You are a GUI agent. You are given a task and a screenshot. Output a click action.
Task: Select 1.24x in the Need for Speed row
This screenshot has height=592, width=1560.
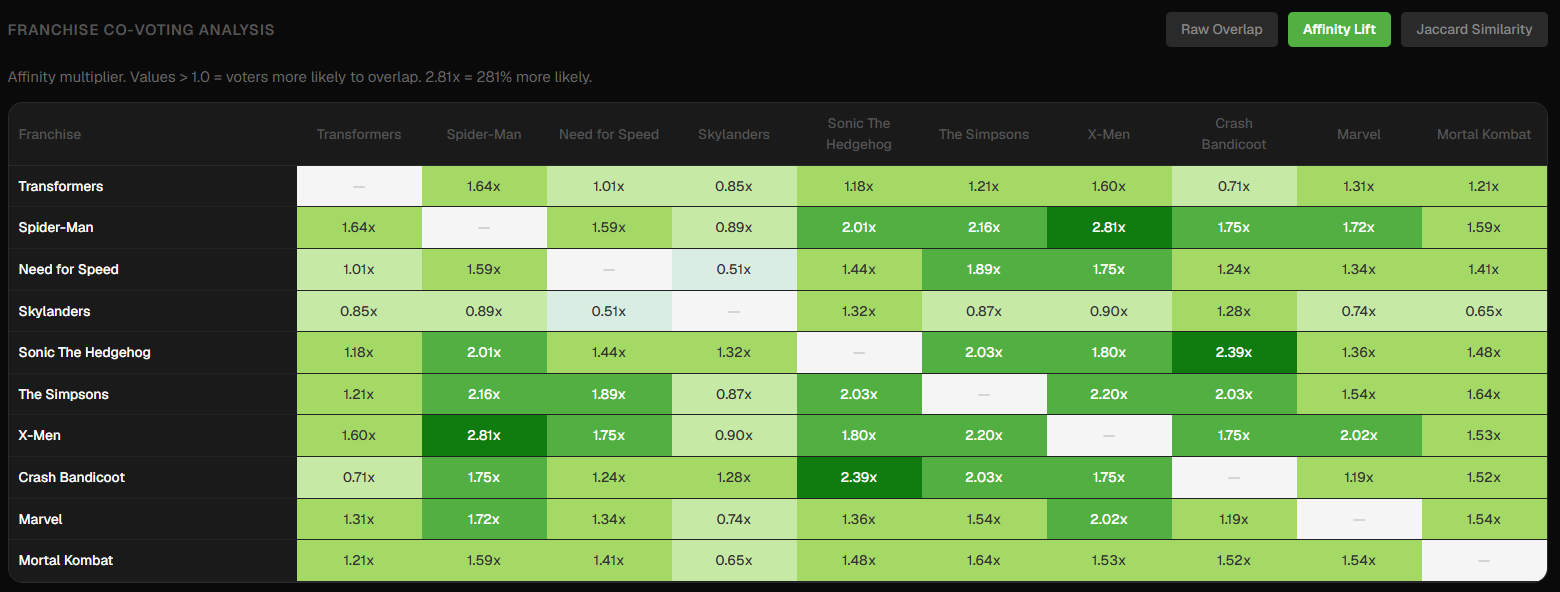(1234, 270)
